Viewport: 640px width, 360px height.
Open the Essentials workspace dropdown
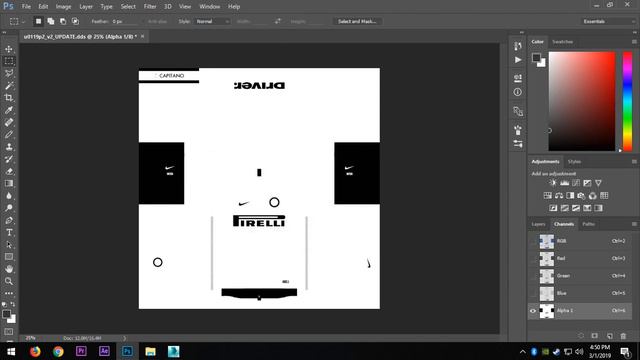(608, 21)
